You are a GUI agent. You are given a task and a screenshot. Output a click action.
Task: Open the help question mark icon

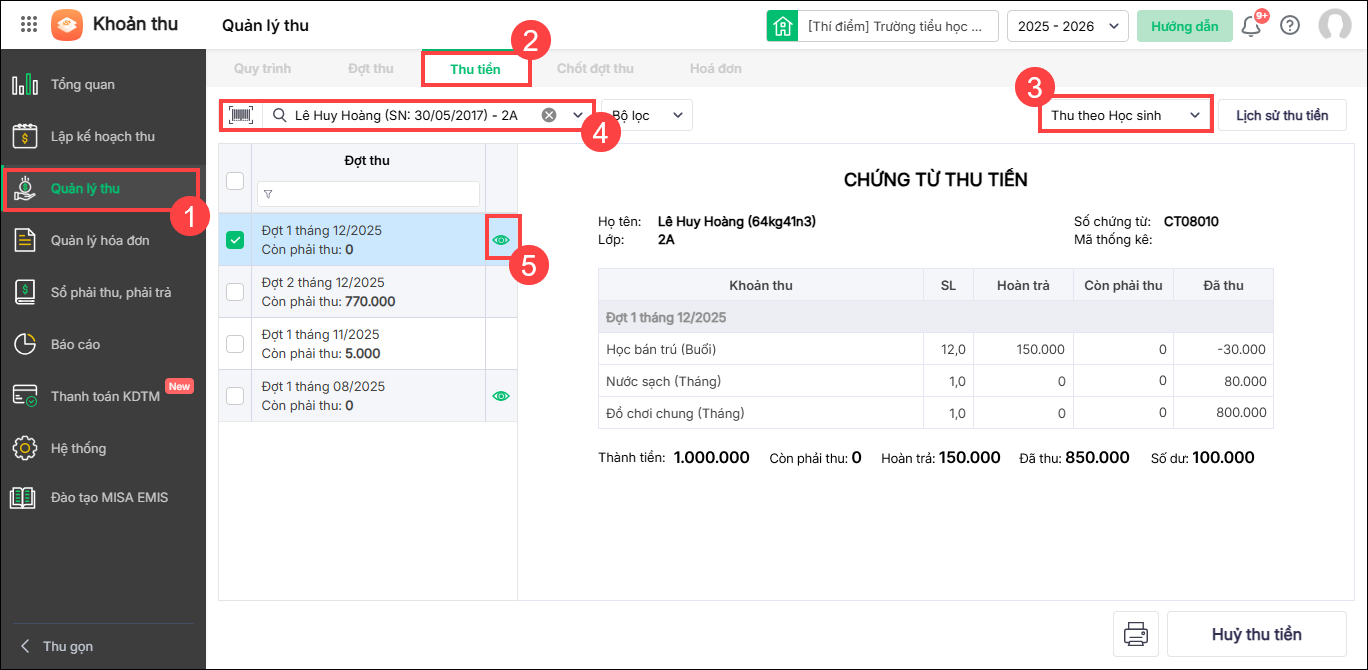[x=1290, y=26]
